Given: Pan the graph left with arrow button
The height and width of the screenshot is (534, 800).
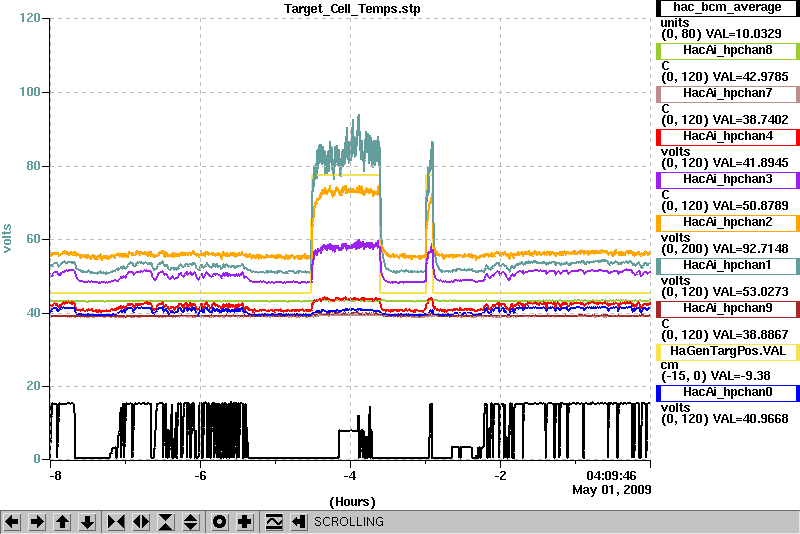Looking at the screenshot, I should [x=12, y=522].
